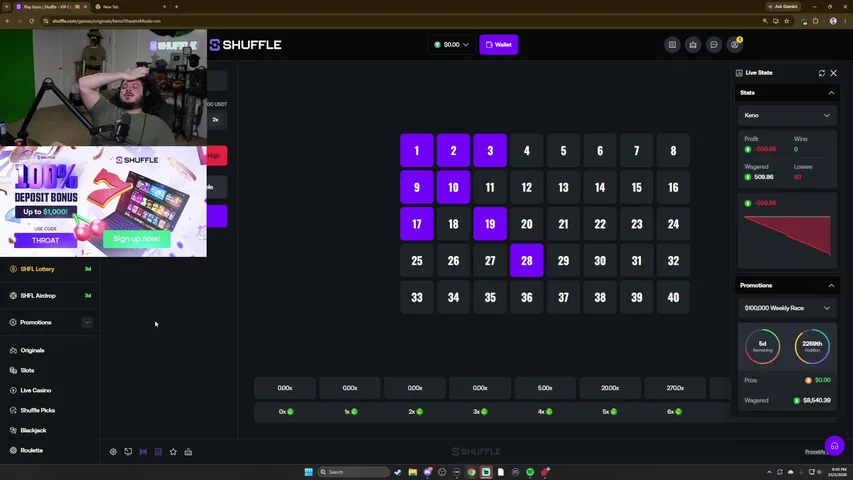
Task: Collapse the Promotions section in Live Stats
Action: [831, 286]
